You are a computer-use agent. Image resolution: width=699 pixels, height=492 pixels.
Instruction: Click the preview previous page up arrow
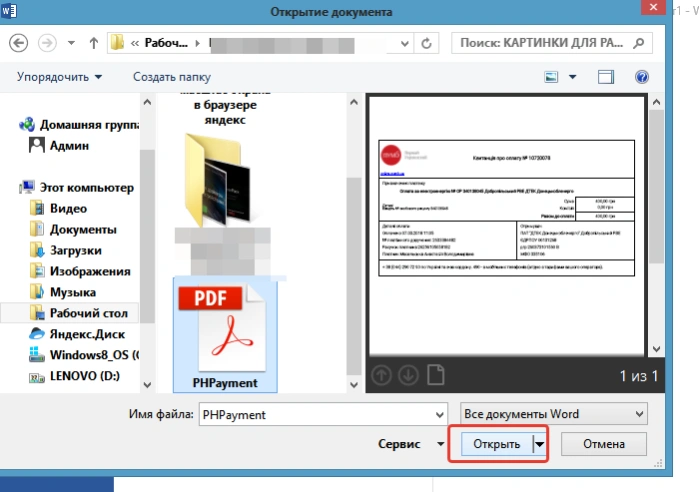coord(381,375)
